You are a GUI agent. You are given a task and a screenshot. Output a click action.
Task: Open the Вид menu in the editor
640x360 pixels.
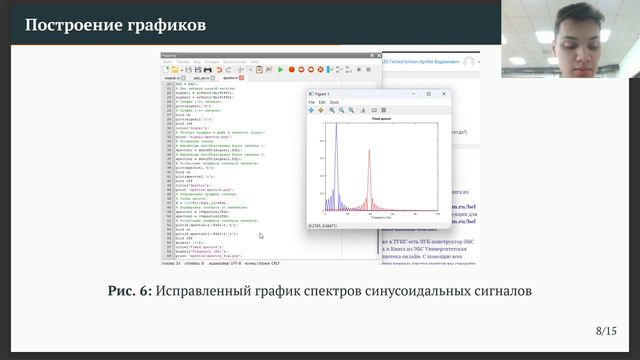[197, 62]
